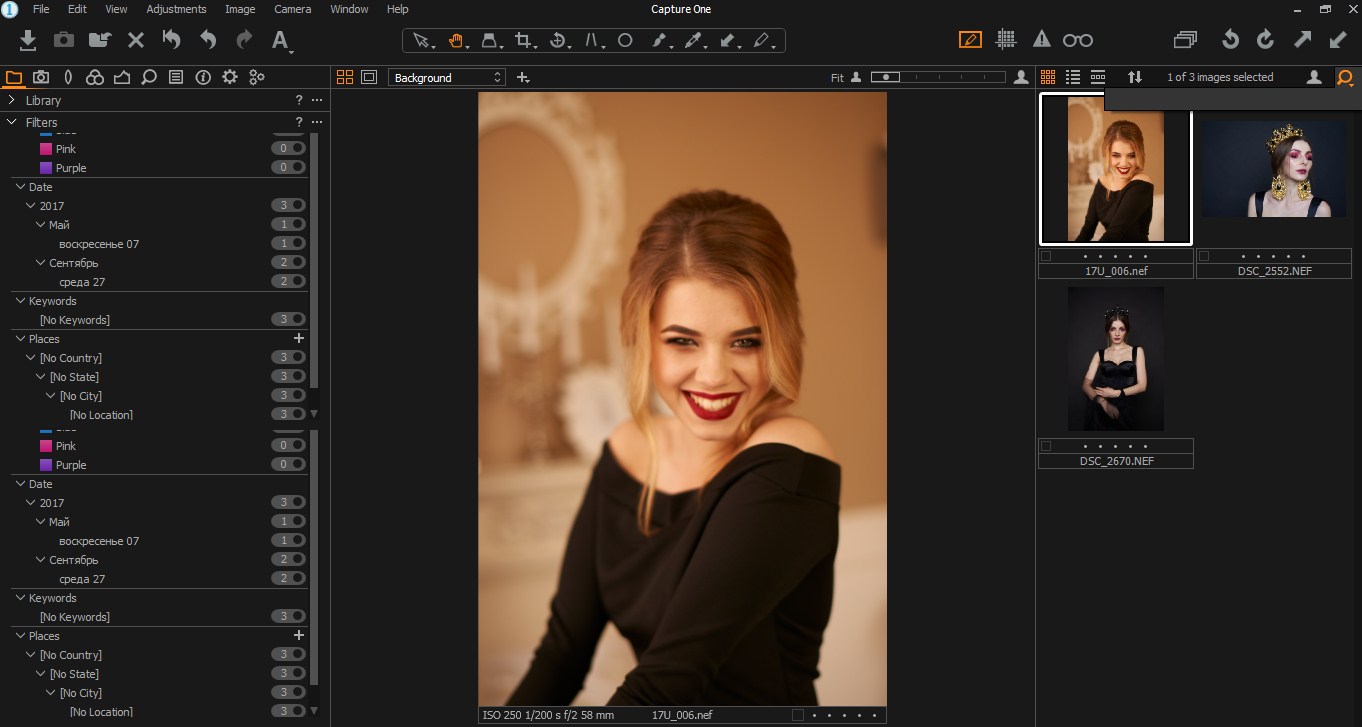Image resolution: width=1362 pixels, height=727 pixels.
Task: Open the Background layer dropdown
Action: [447, 77]
